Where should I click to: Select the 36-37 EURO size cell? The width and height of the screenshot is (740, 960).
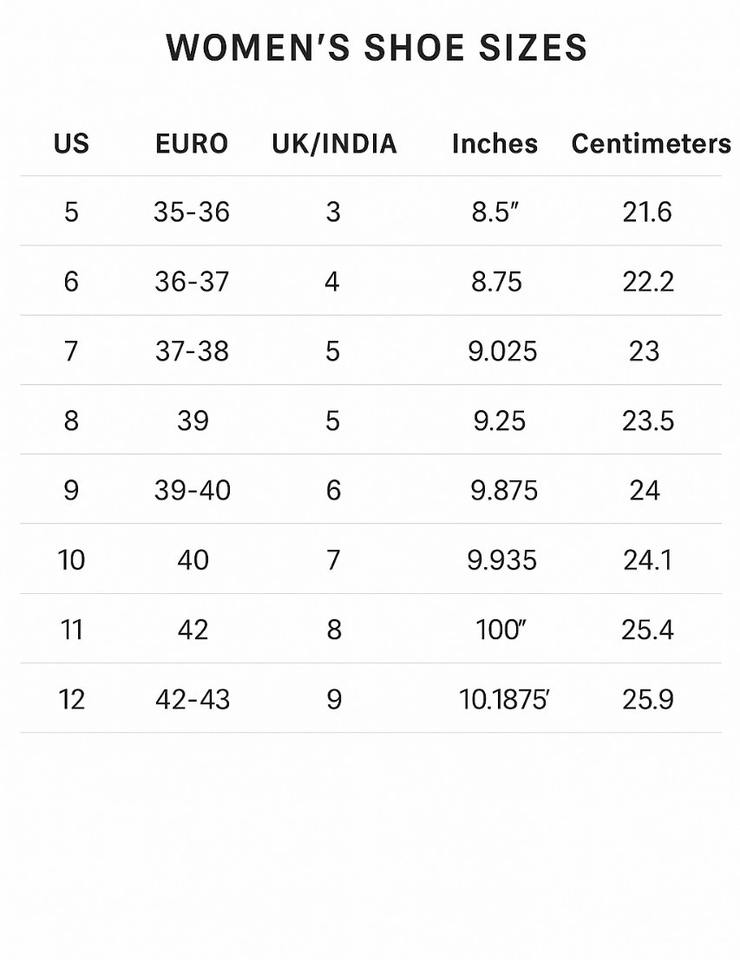[x=191, y=282]
